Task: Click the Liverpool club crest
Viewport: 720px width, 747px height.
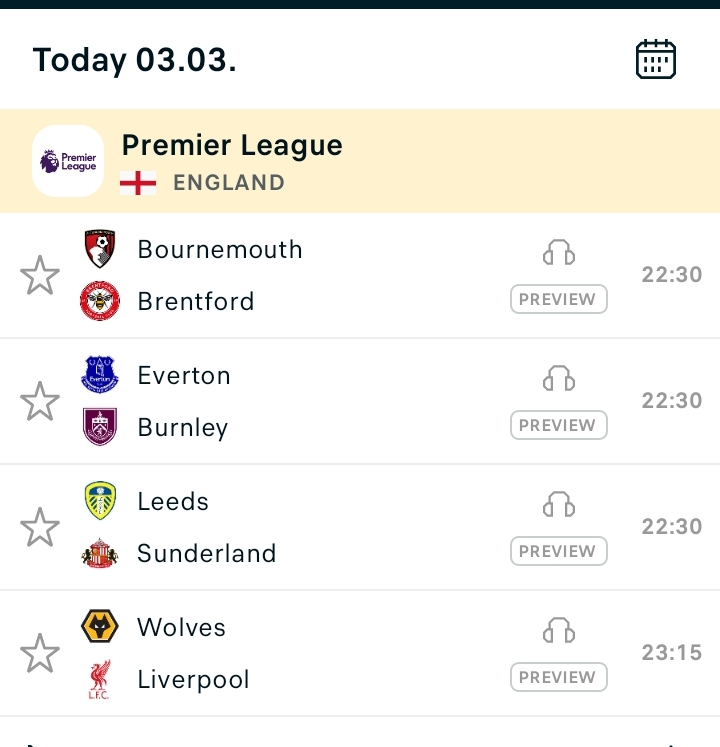Action: 99,679
